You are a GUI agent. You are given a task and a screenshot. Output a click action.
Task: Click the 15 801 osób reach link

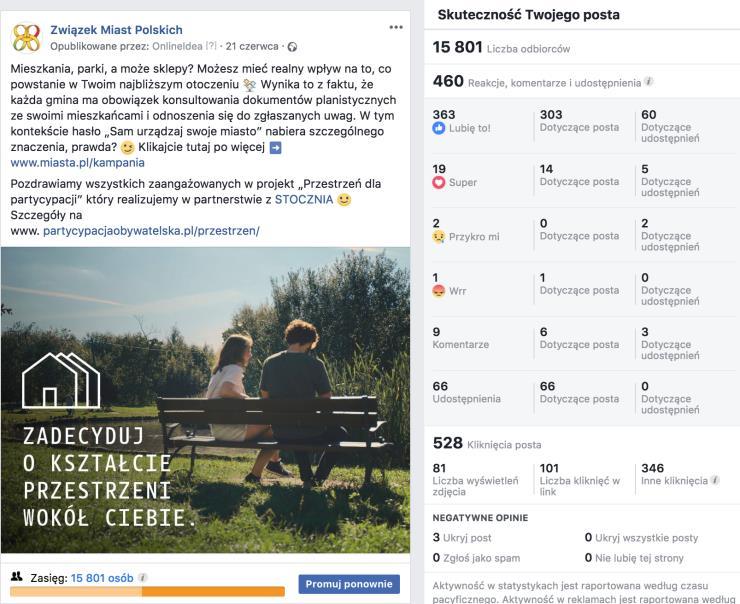click(102, 578)
